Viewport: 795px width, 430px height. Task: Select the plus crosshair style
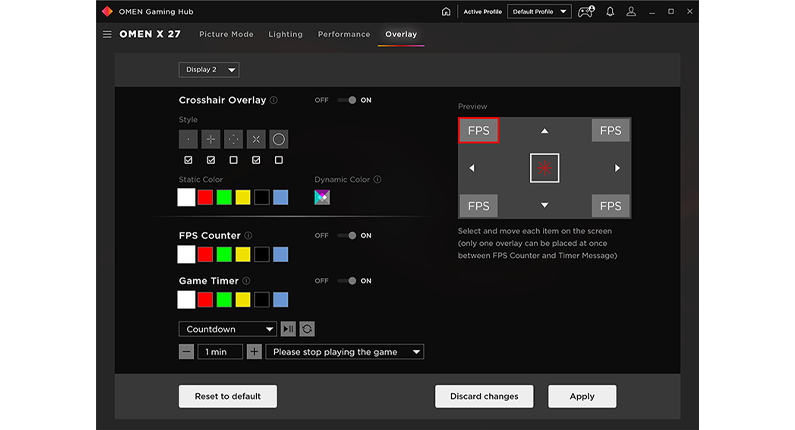(x=211, y=139)
